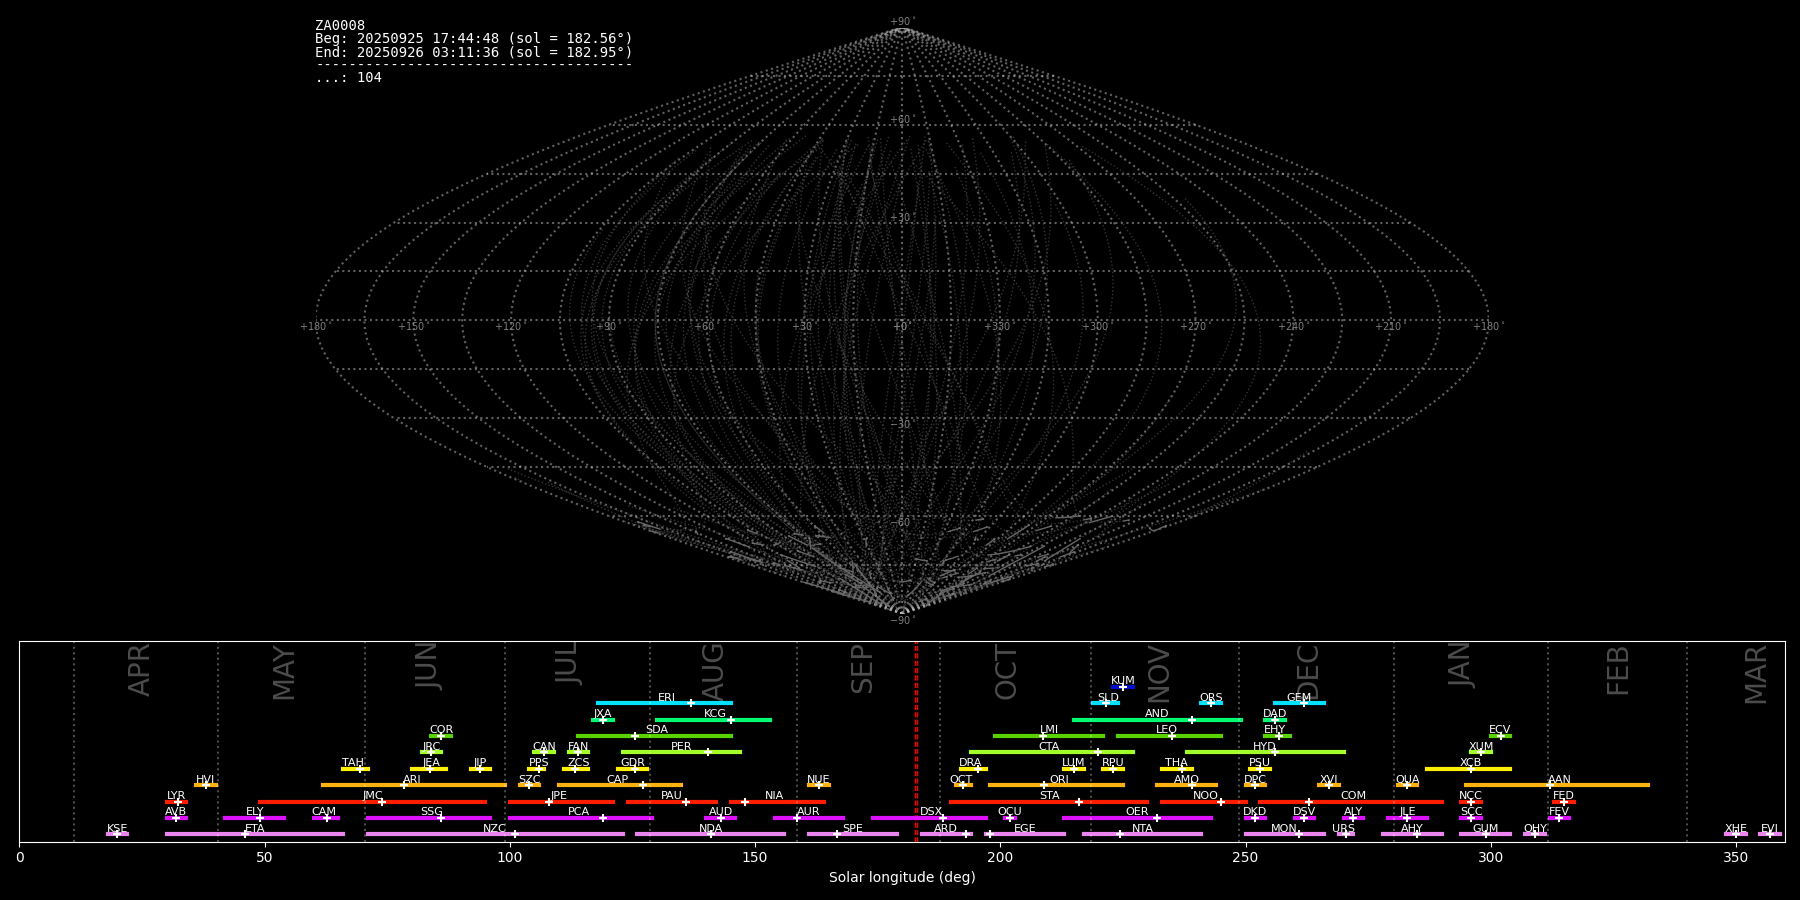Click the ORI shower label

1059,780
